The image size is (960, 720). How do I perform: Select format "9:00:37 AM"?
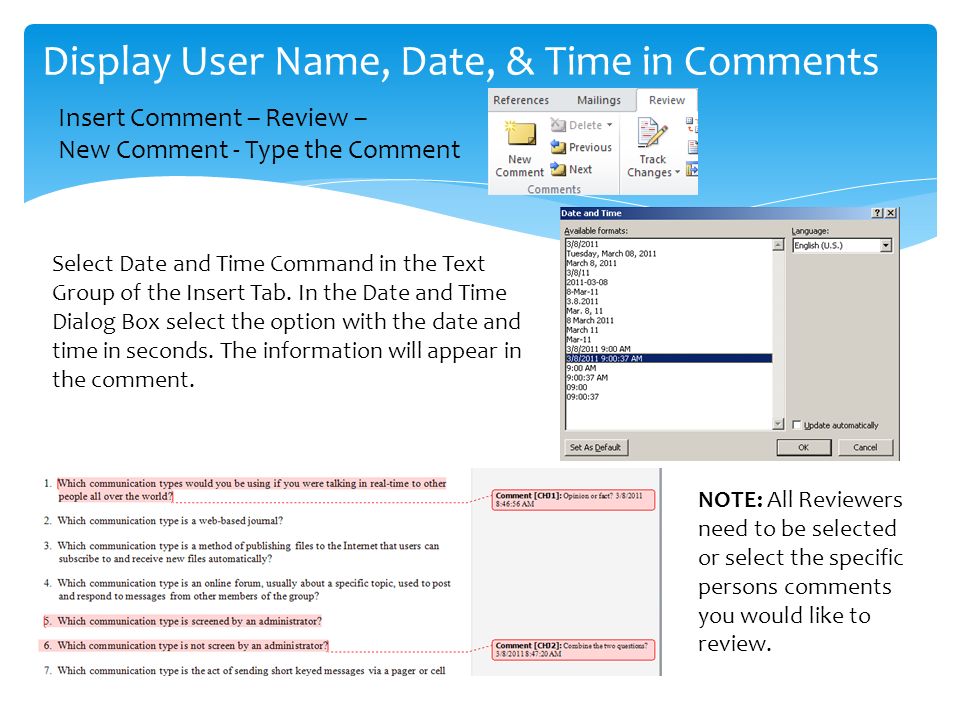coord(669,378)
